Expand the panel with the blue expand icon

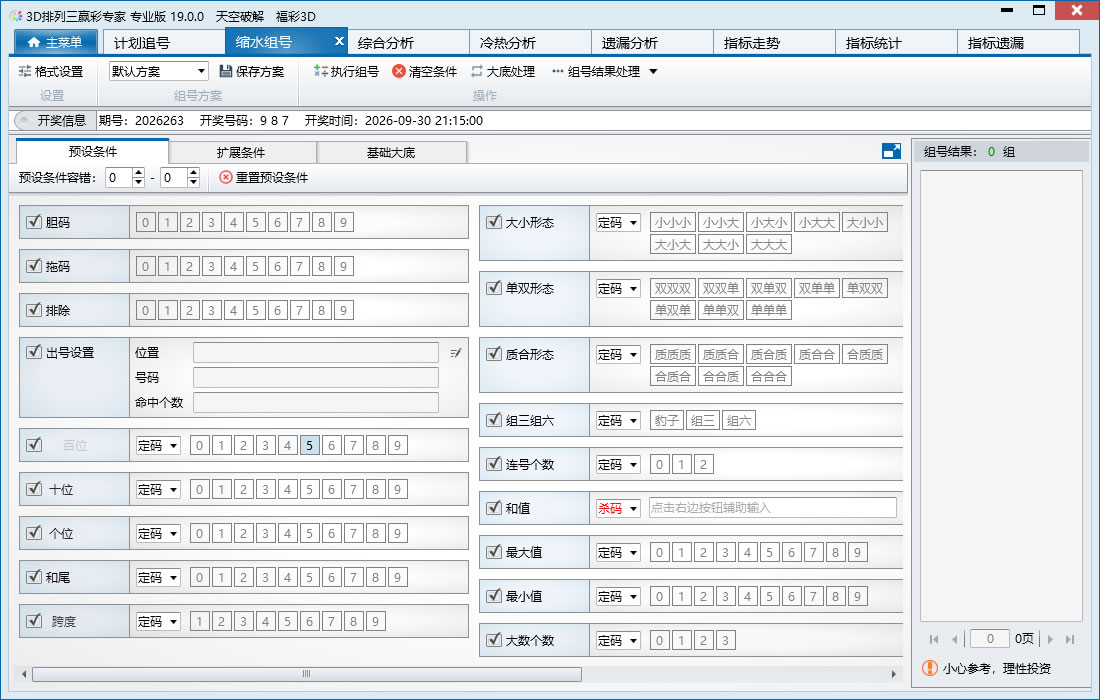891,151
